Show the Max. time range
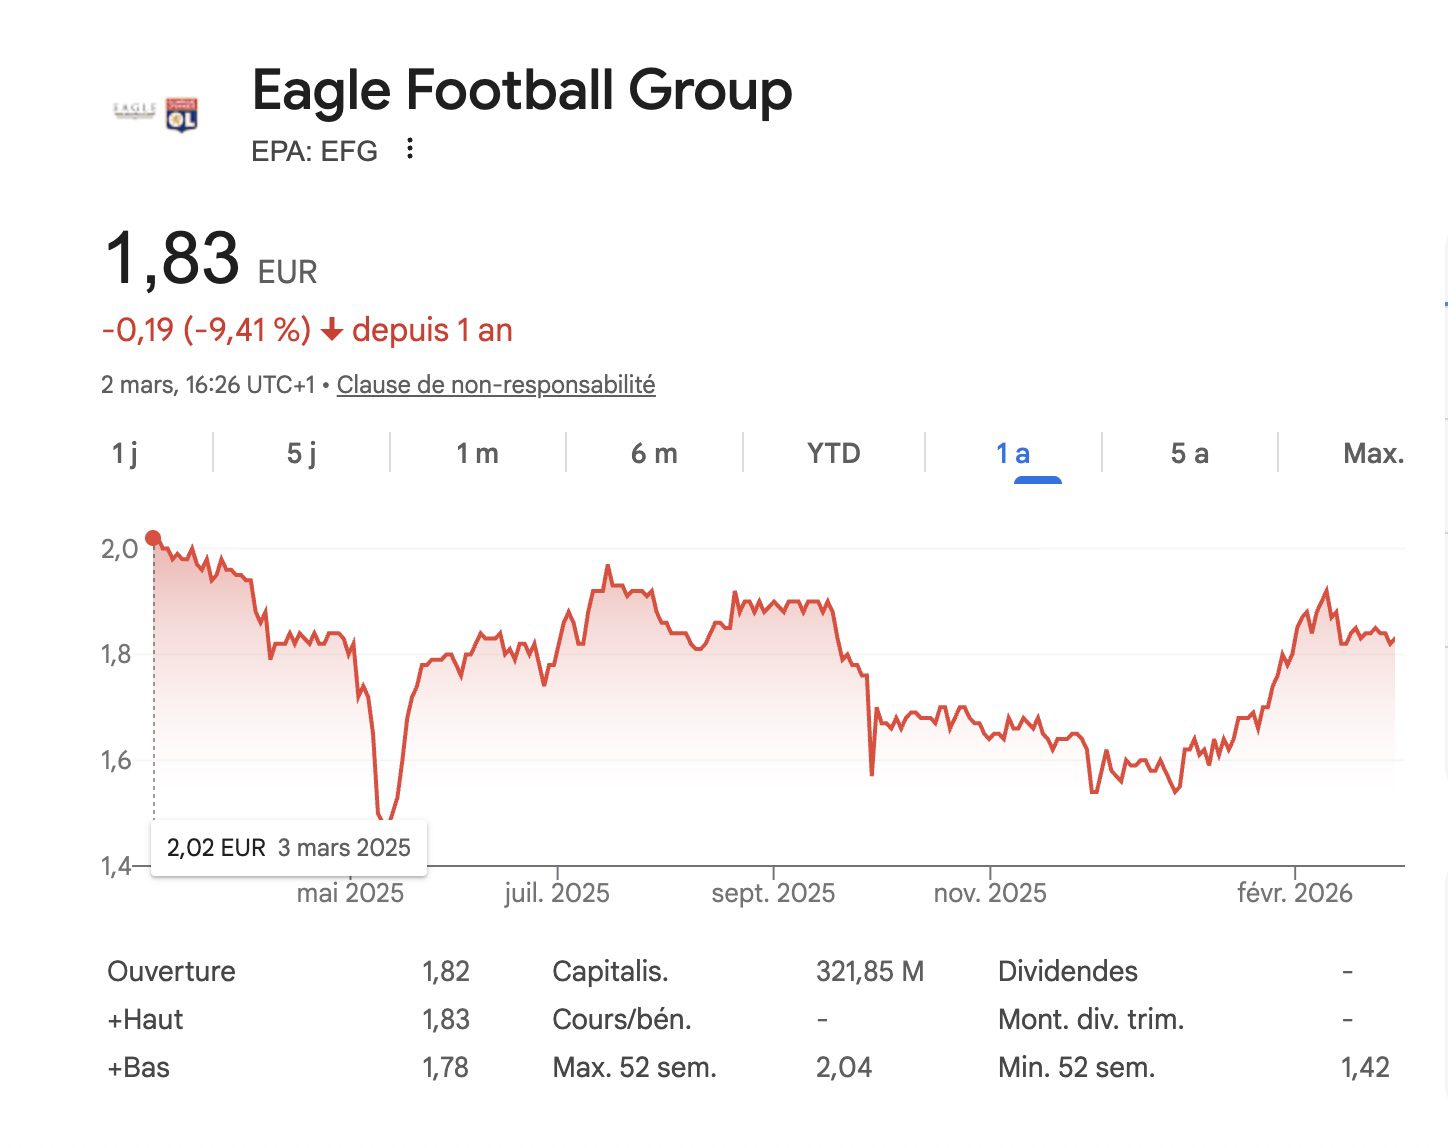Viewport: 1448px width, 1148px height. (x=1373, y=454)
